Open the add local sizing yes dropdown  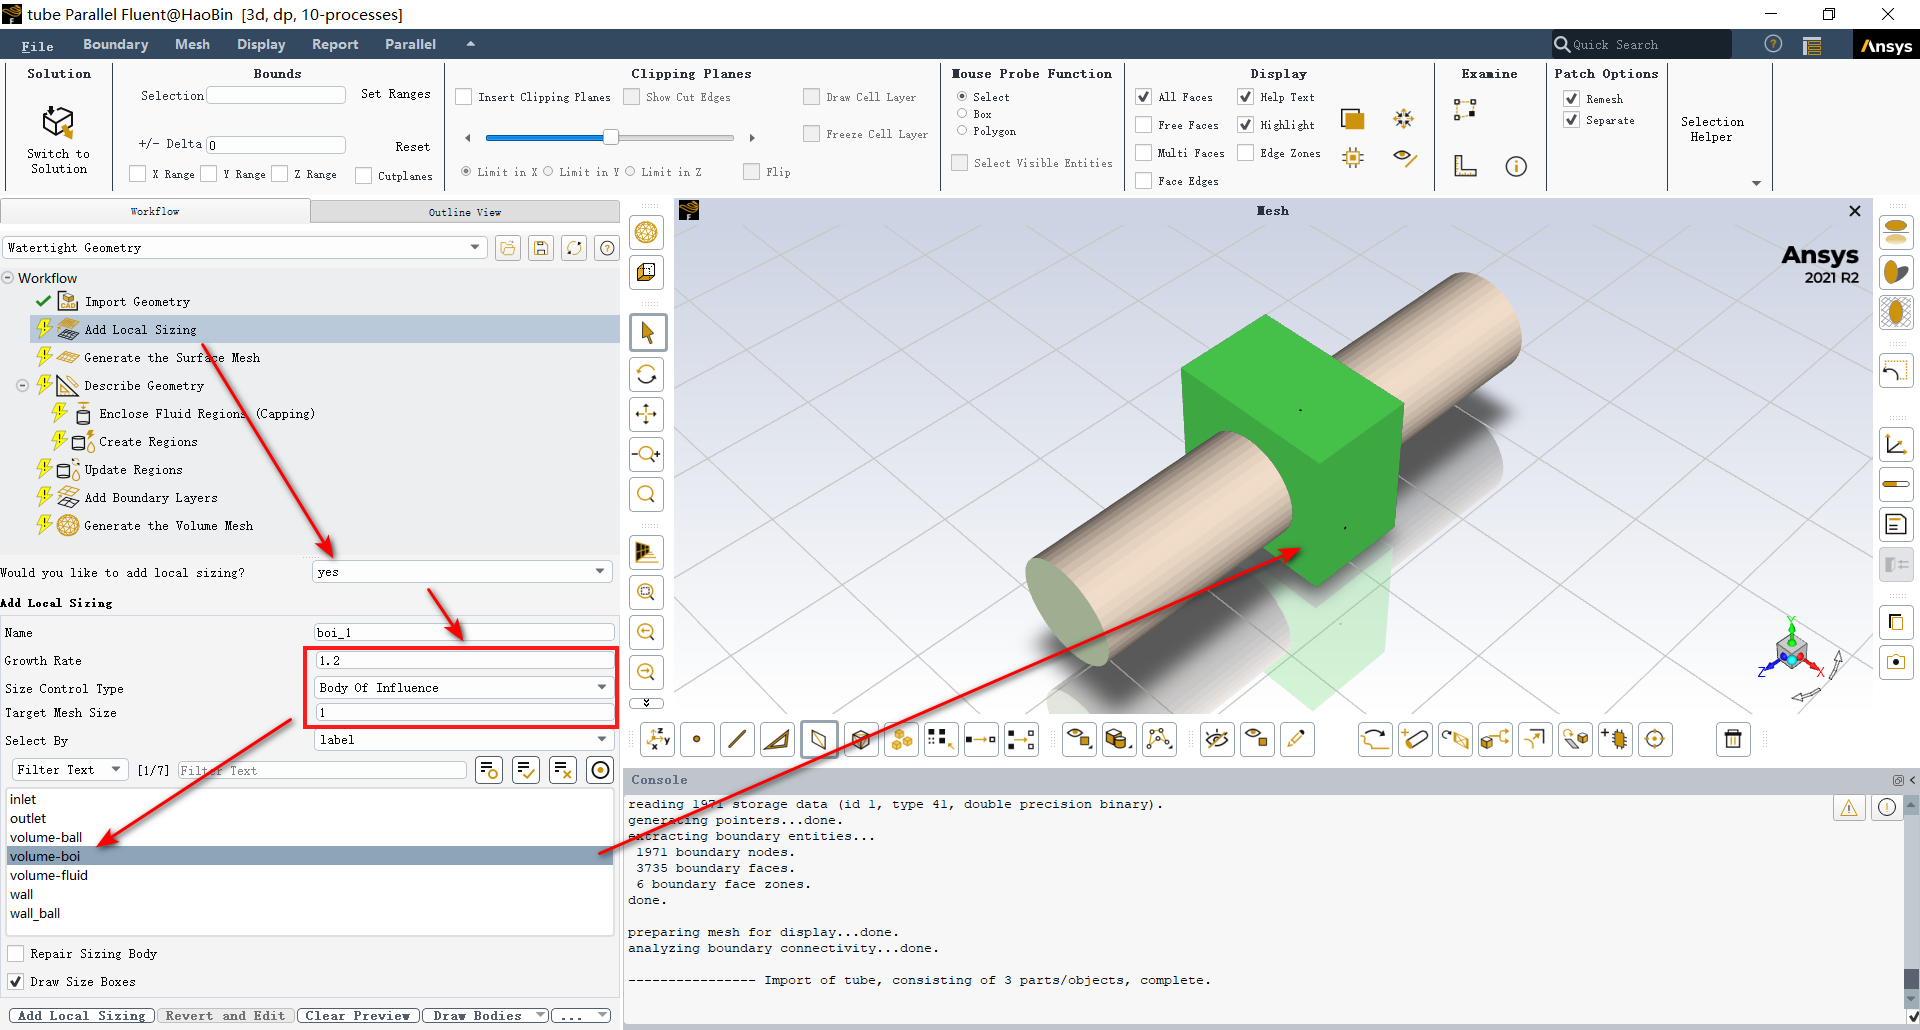[463, 572]
